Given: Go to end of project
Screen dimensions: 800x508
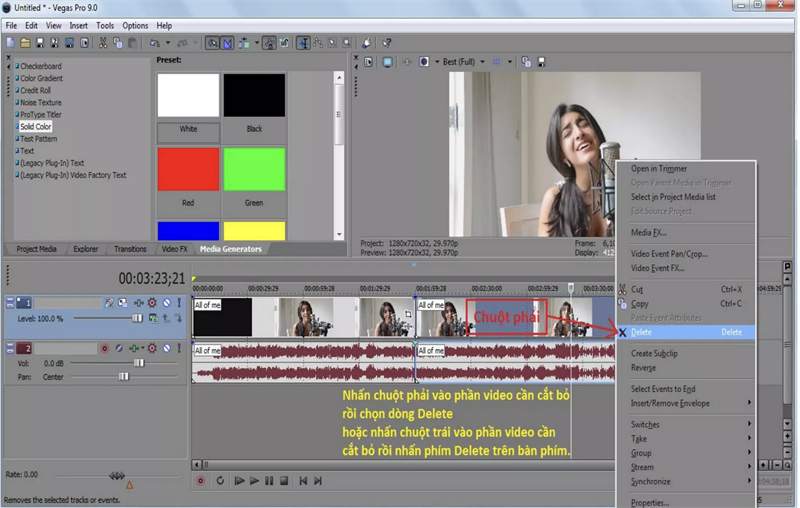Looking at the screenshot, I should [x=318, y=480].
